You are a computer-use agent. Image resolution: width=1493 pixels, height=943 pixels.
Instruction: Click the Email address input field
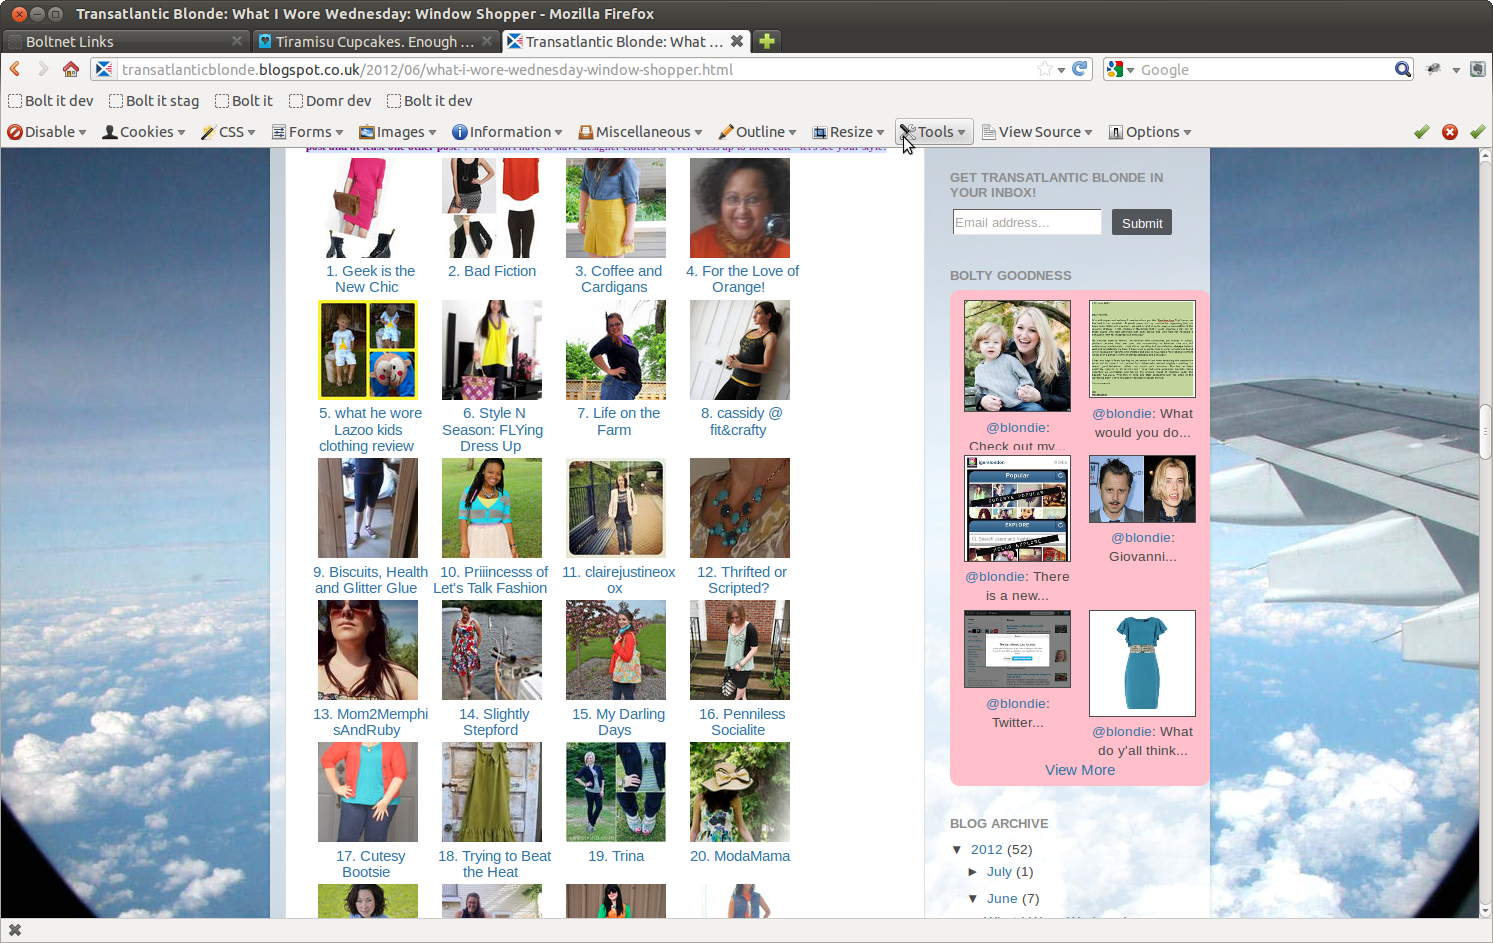tap(1027, 222)
